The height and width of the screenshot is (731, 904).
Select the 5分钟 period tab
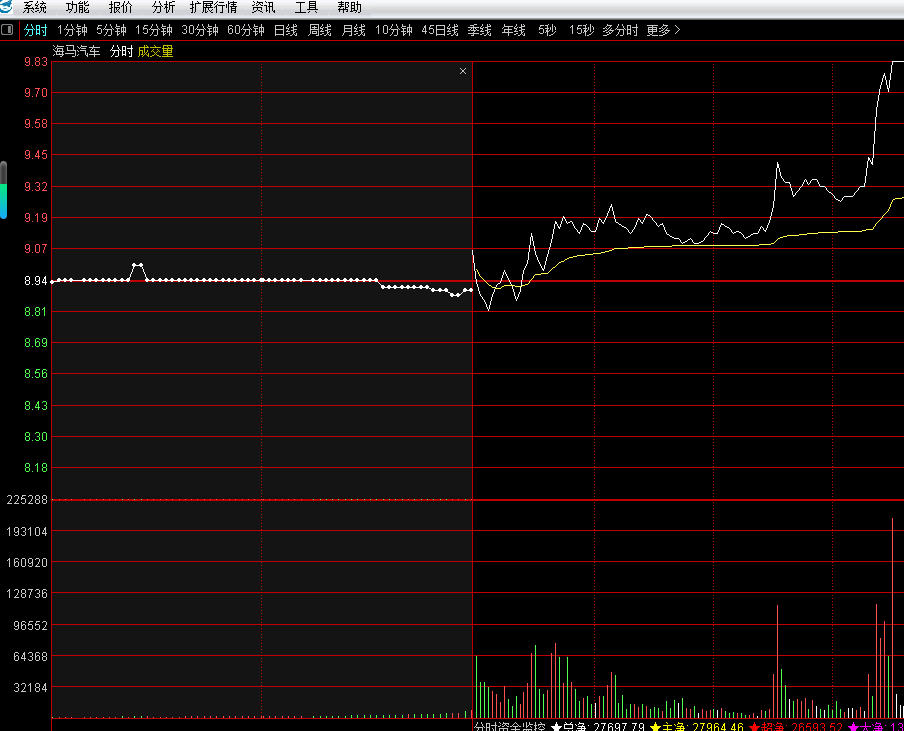pos(111,30)
